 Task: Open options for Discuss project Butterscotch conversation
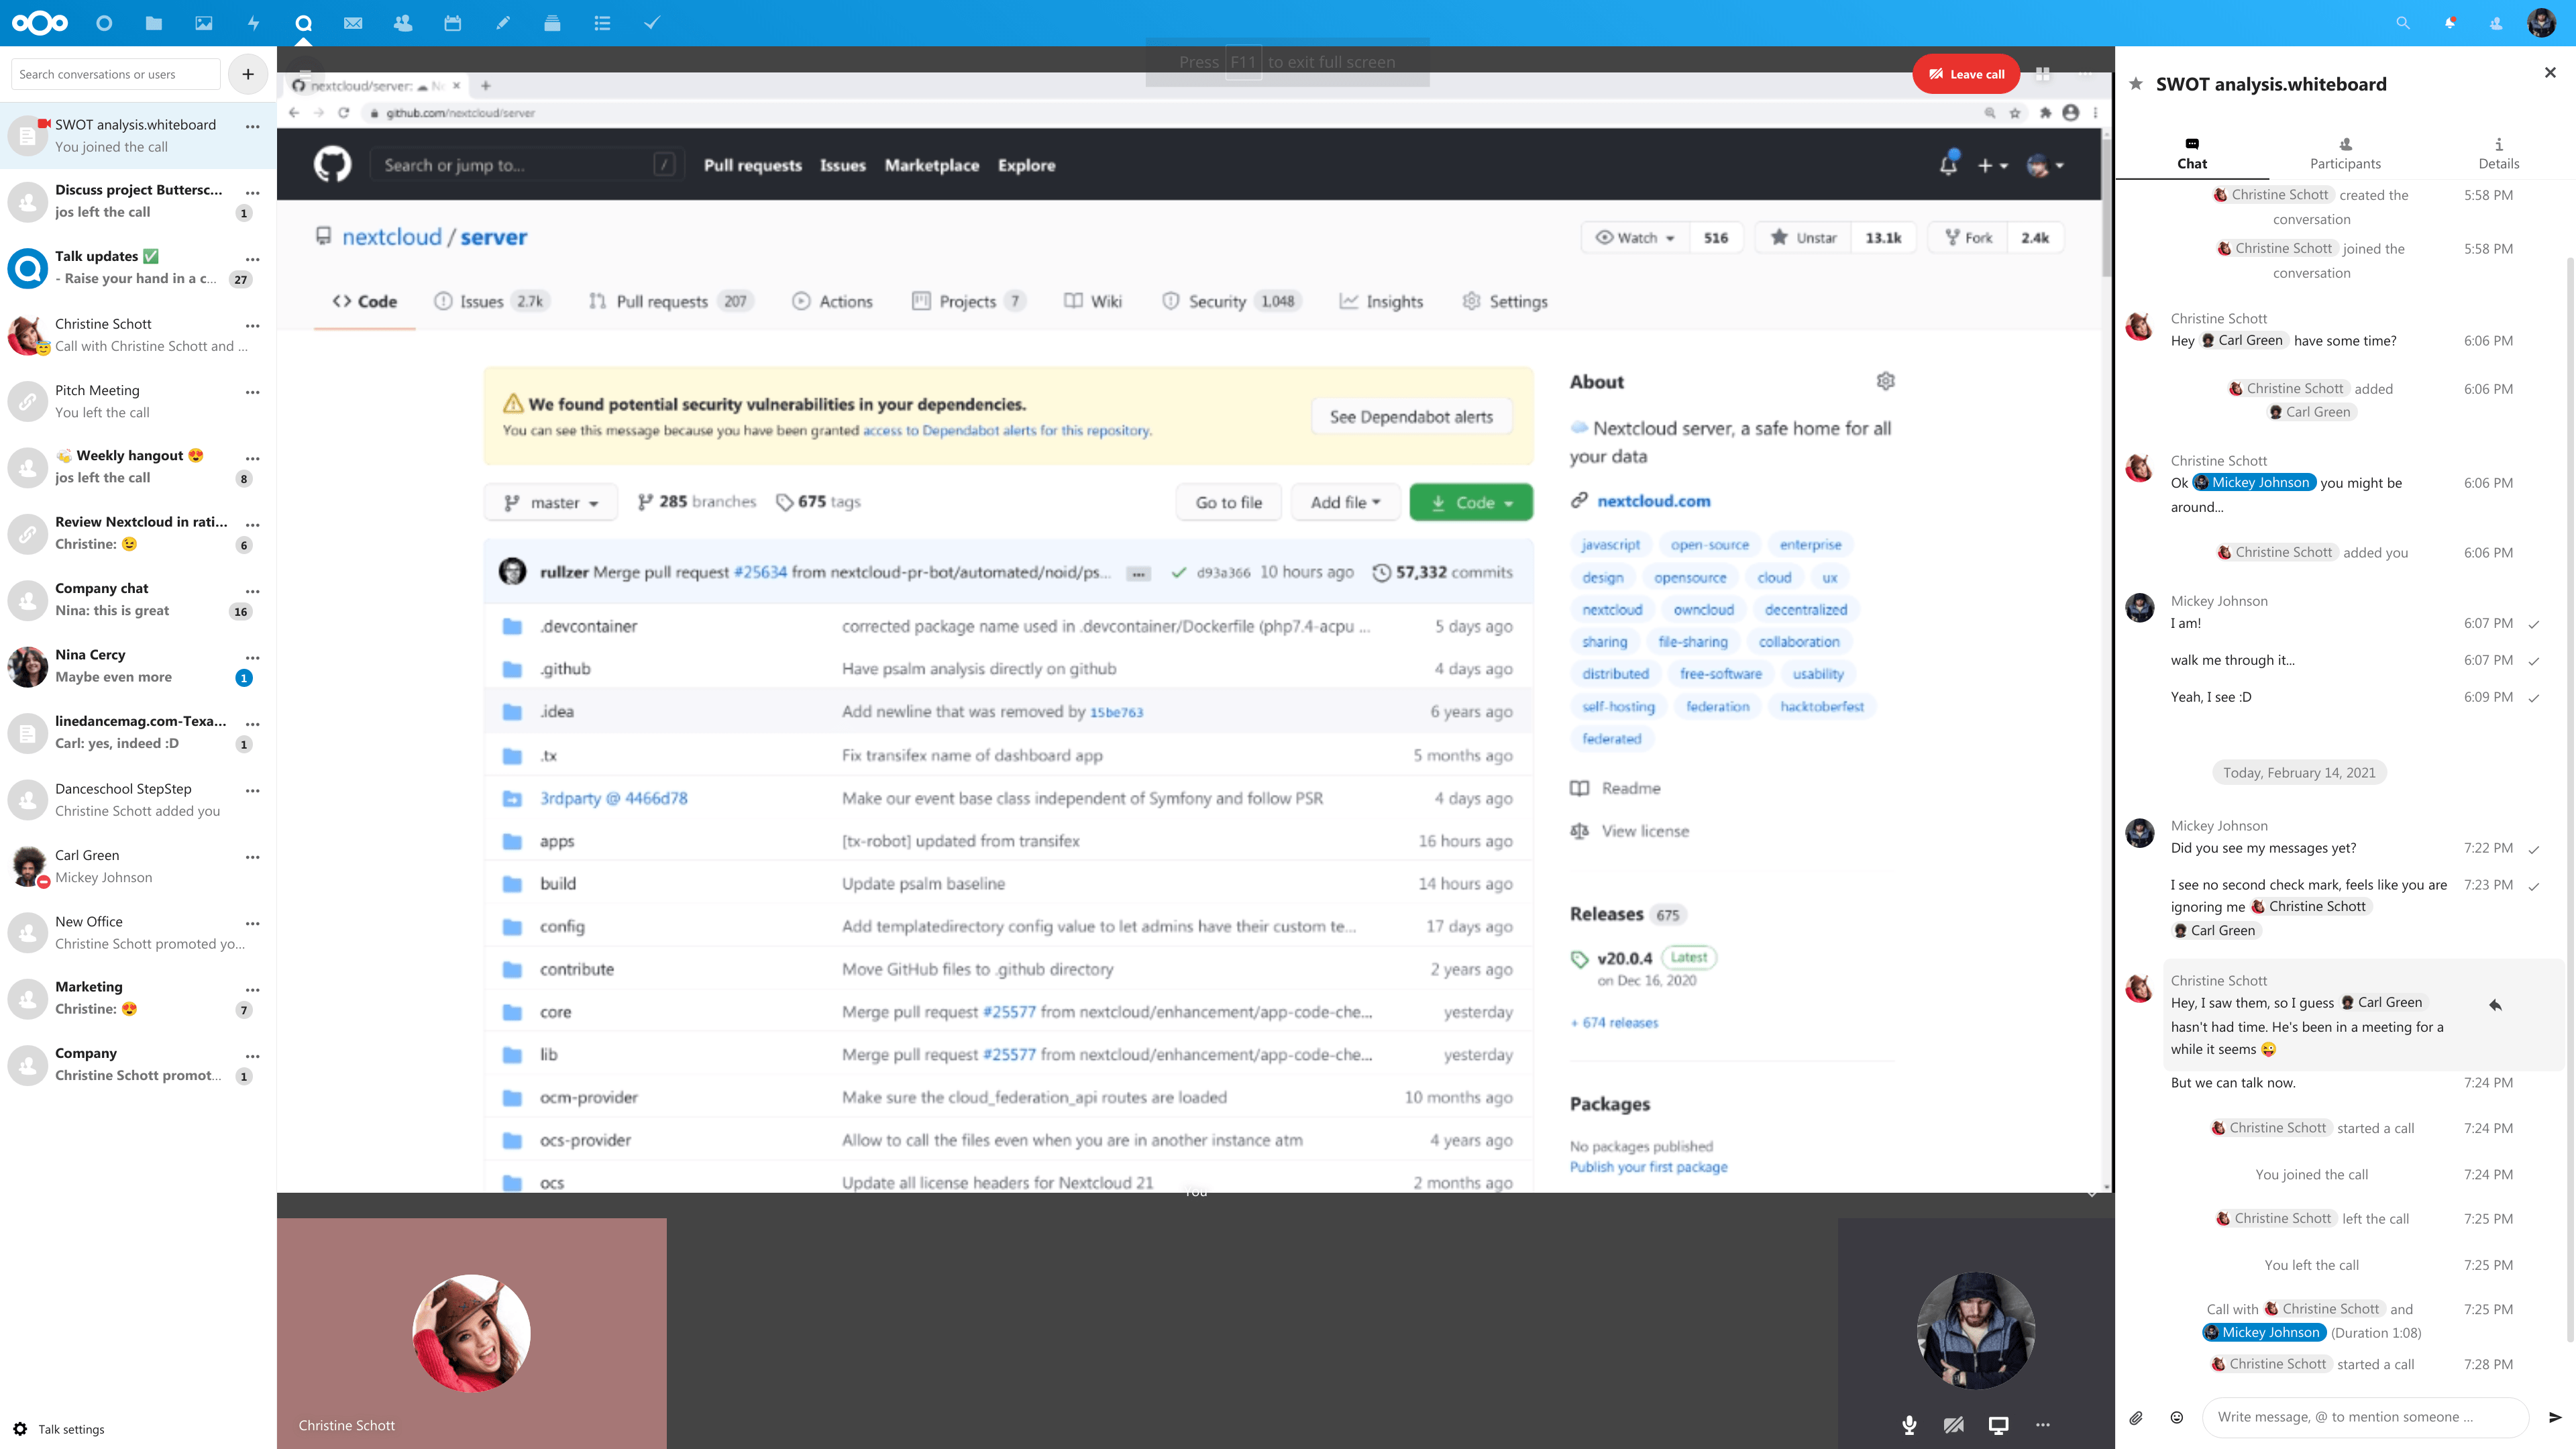pyautogui.click(x=253, y=192)
